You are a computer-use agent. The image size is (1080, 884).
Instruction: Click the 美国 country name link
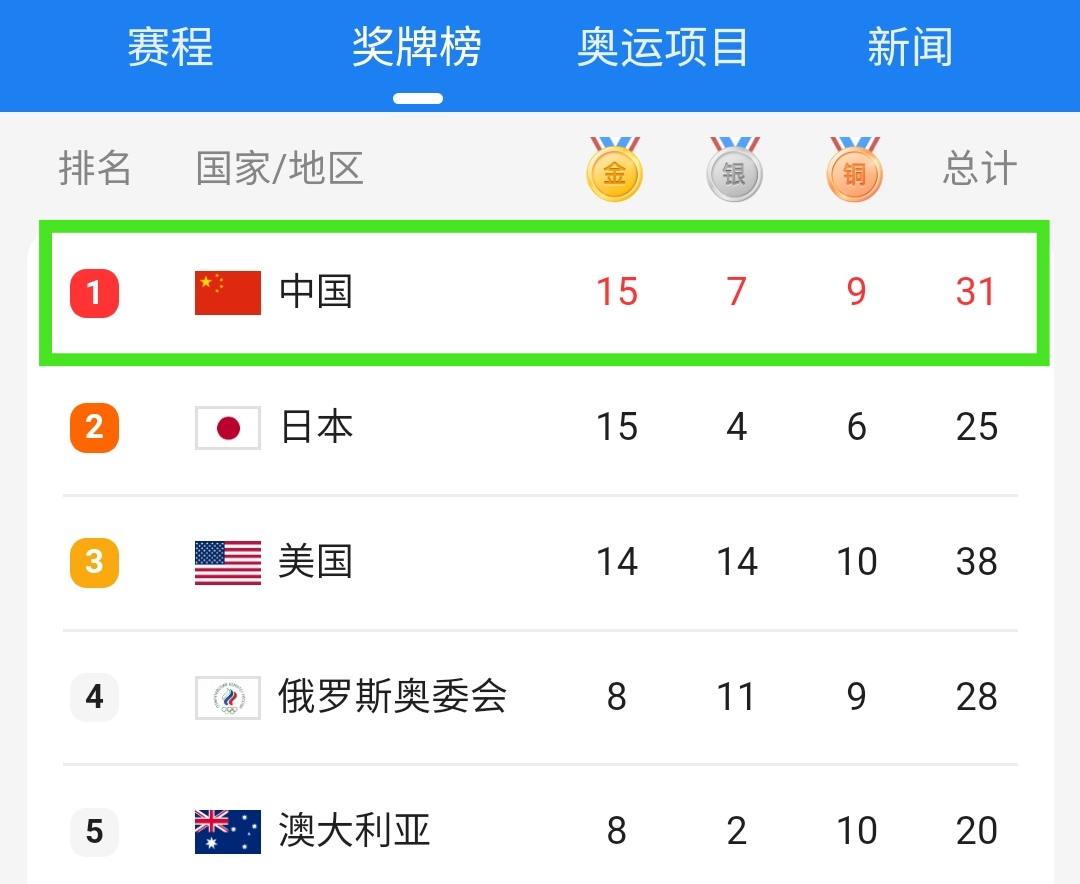[316, 562]
